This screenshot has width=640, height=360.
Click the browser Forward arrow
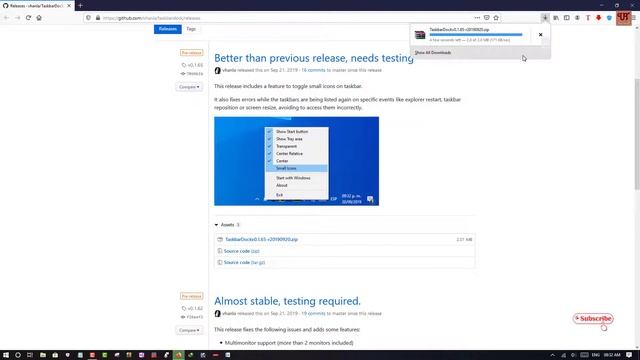pyautogui.click(x=17, y=18)
